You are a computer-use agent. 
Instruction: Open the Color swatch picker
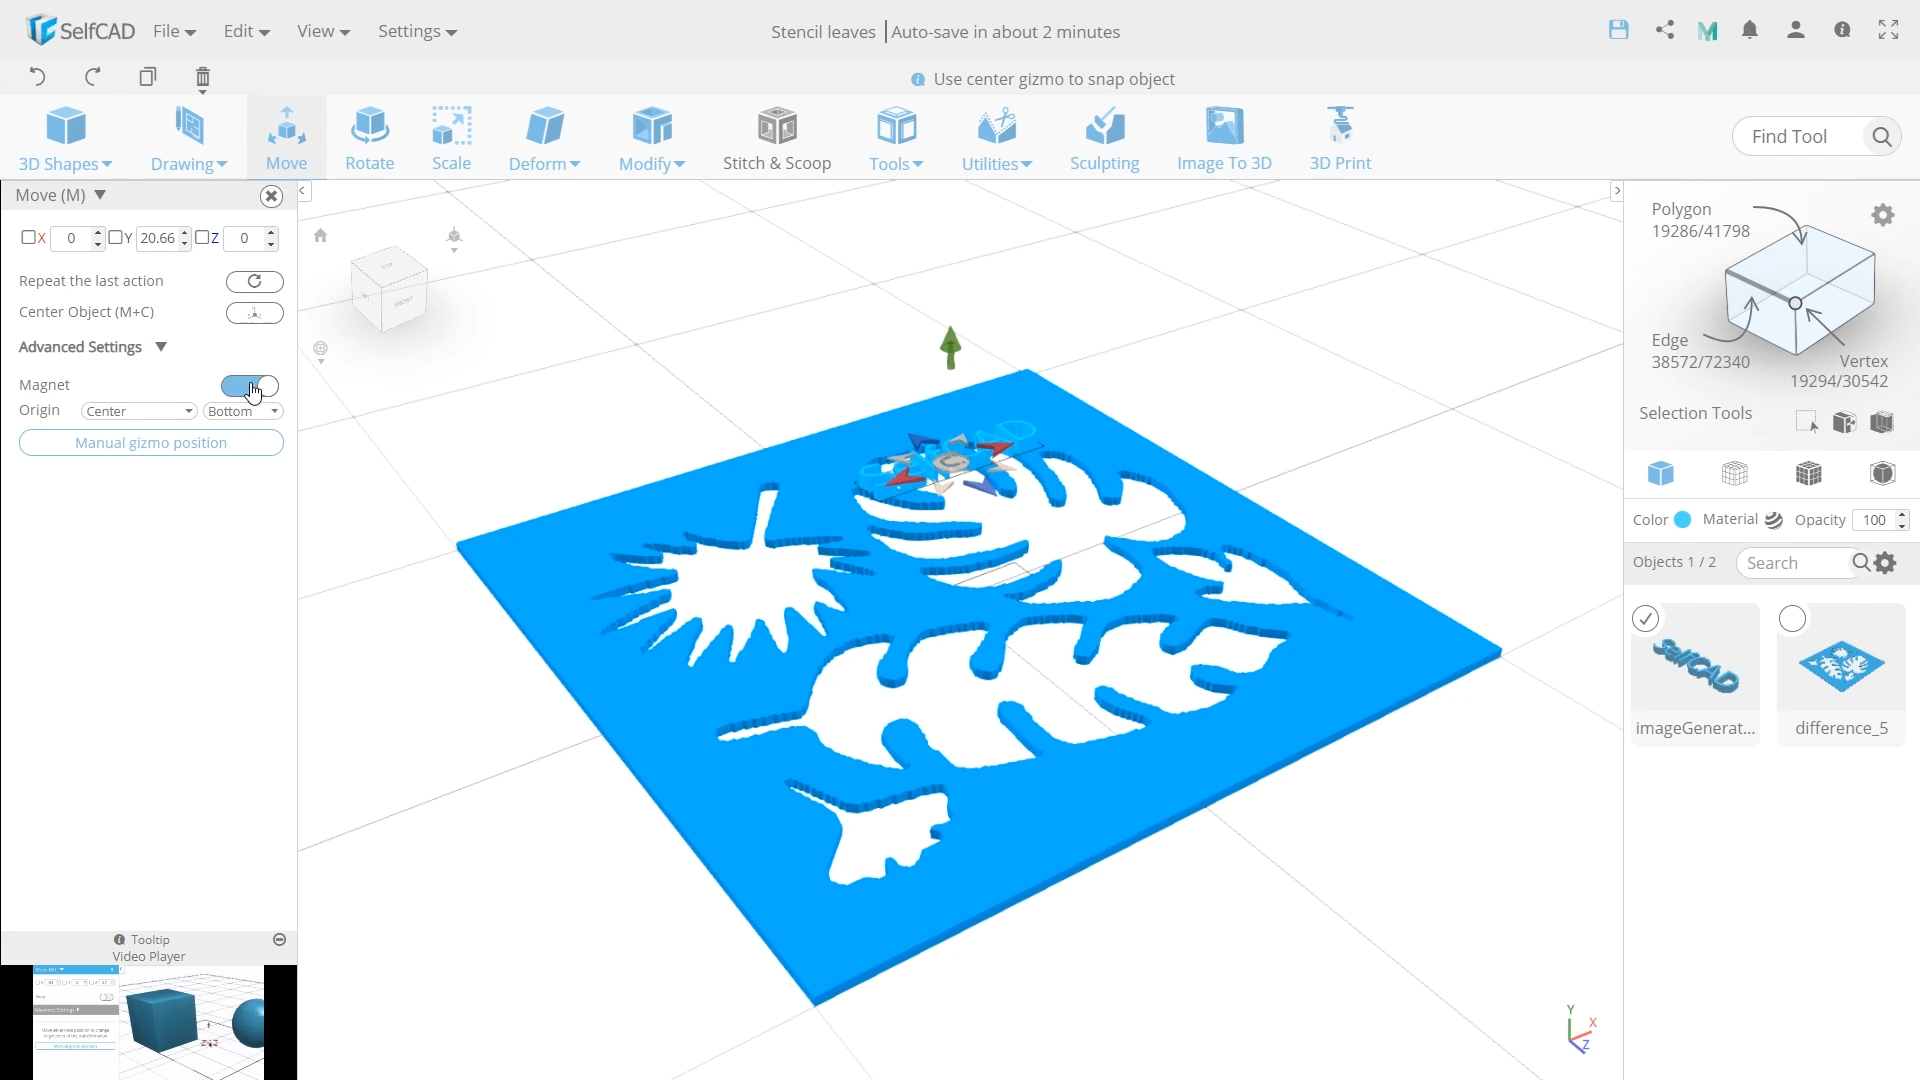1683,520
